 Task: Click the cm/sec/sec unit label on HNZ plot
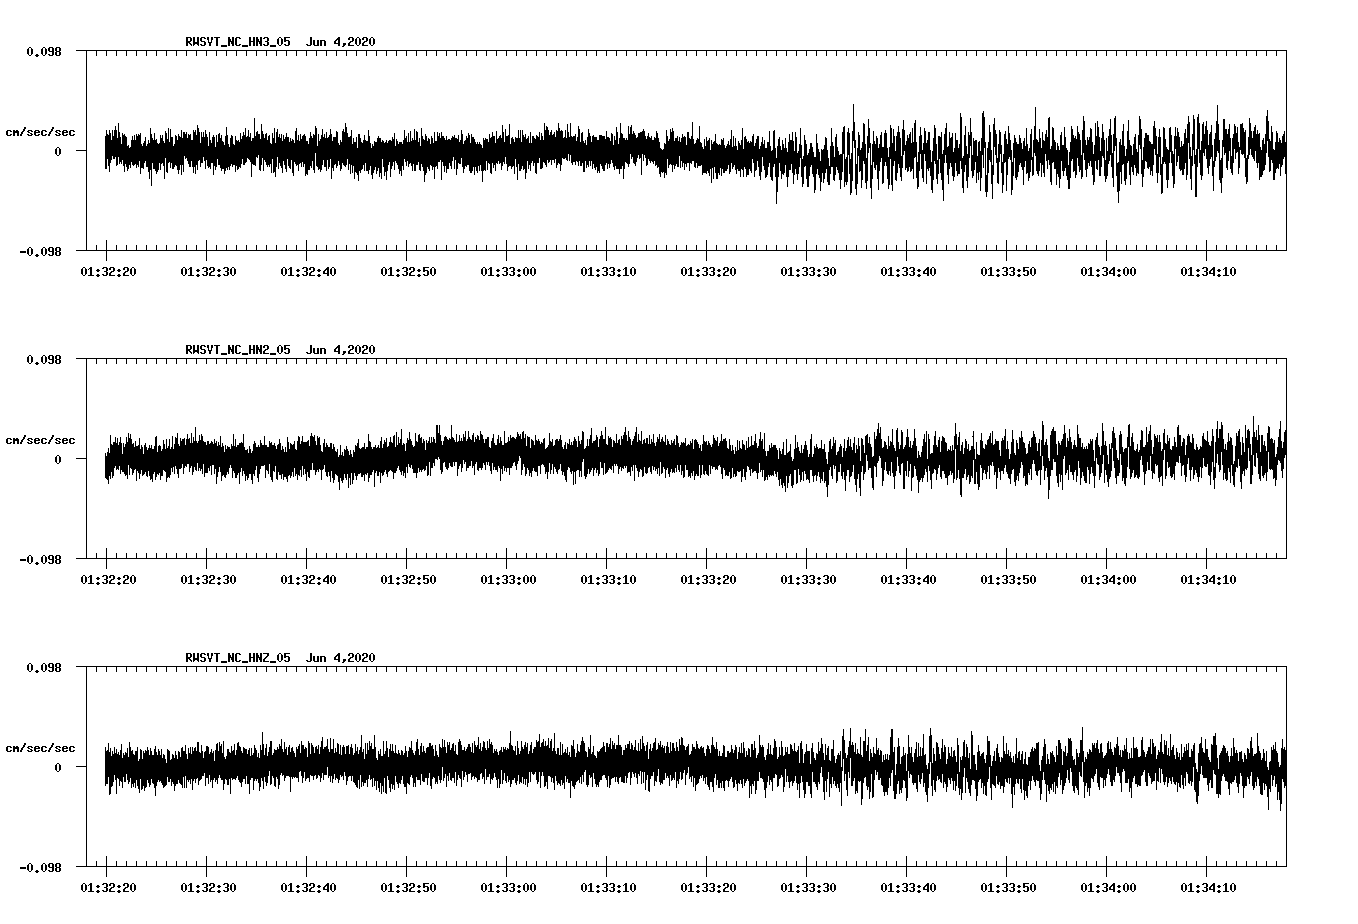click(40, 748)
